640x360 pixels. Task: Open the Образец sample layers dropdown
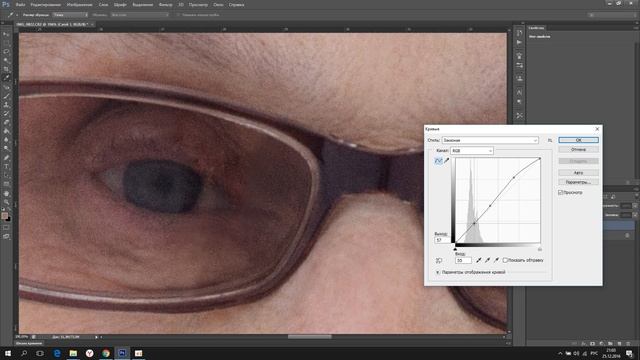140,15
